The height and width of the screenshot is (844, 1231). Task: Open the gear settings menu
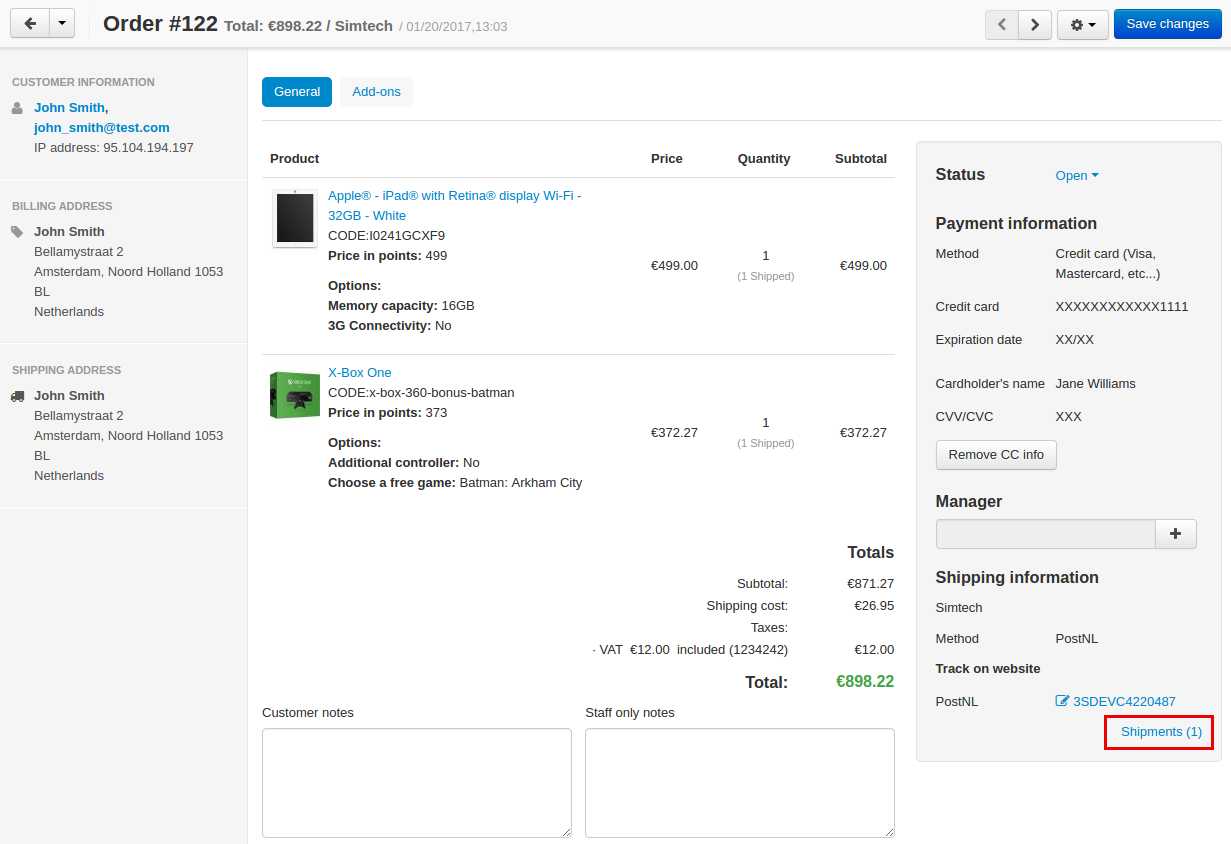click(x=1082, y=24)
